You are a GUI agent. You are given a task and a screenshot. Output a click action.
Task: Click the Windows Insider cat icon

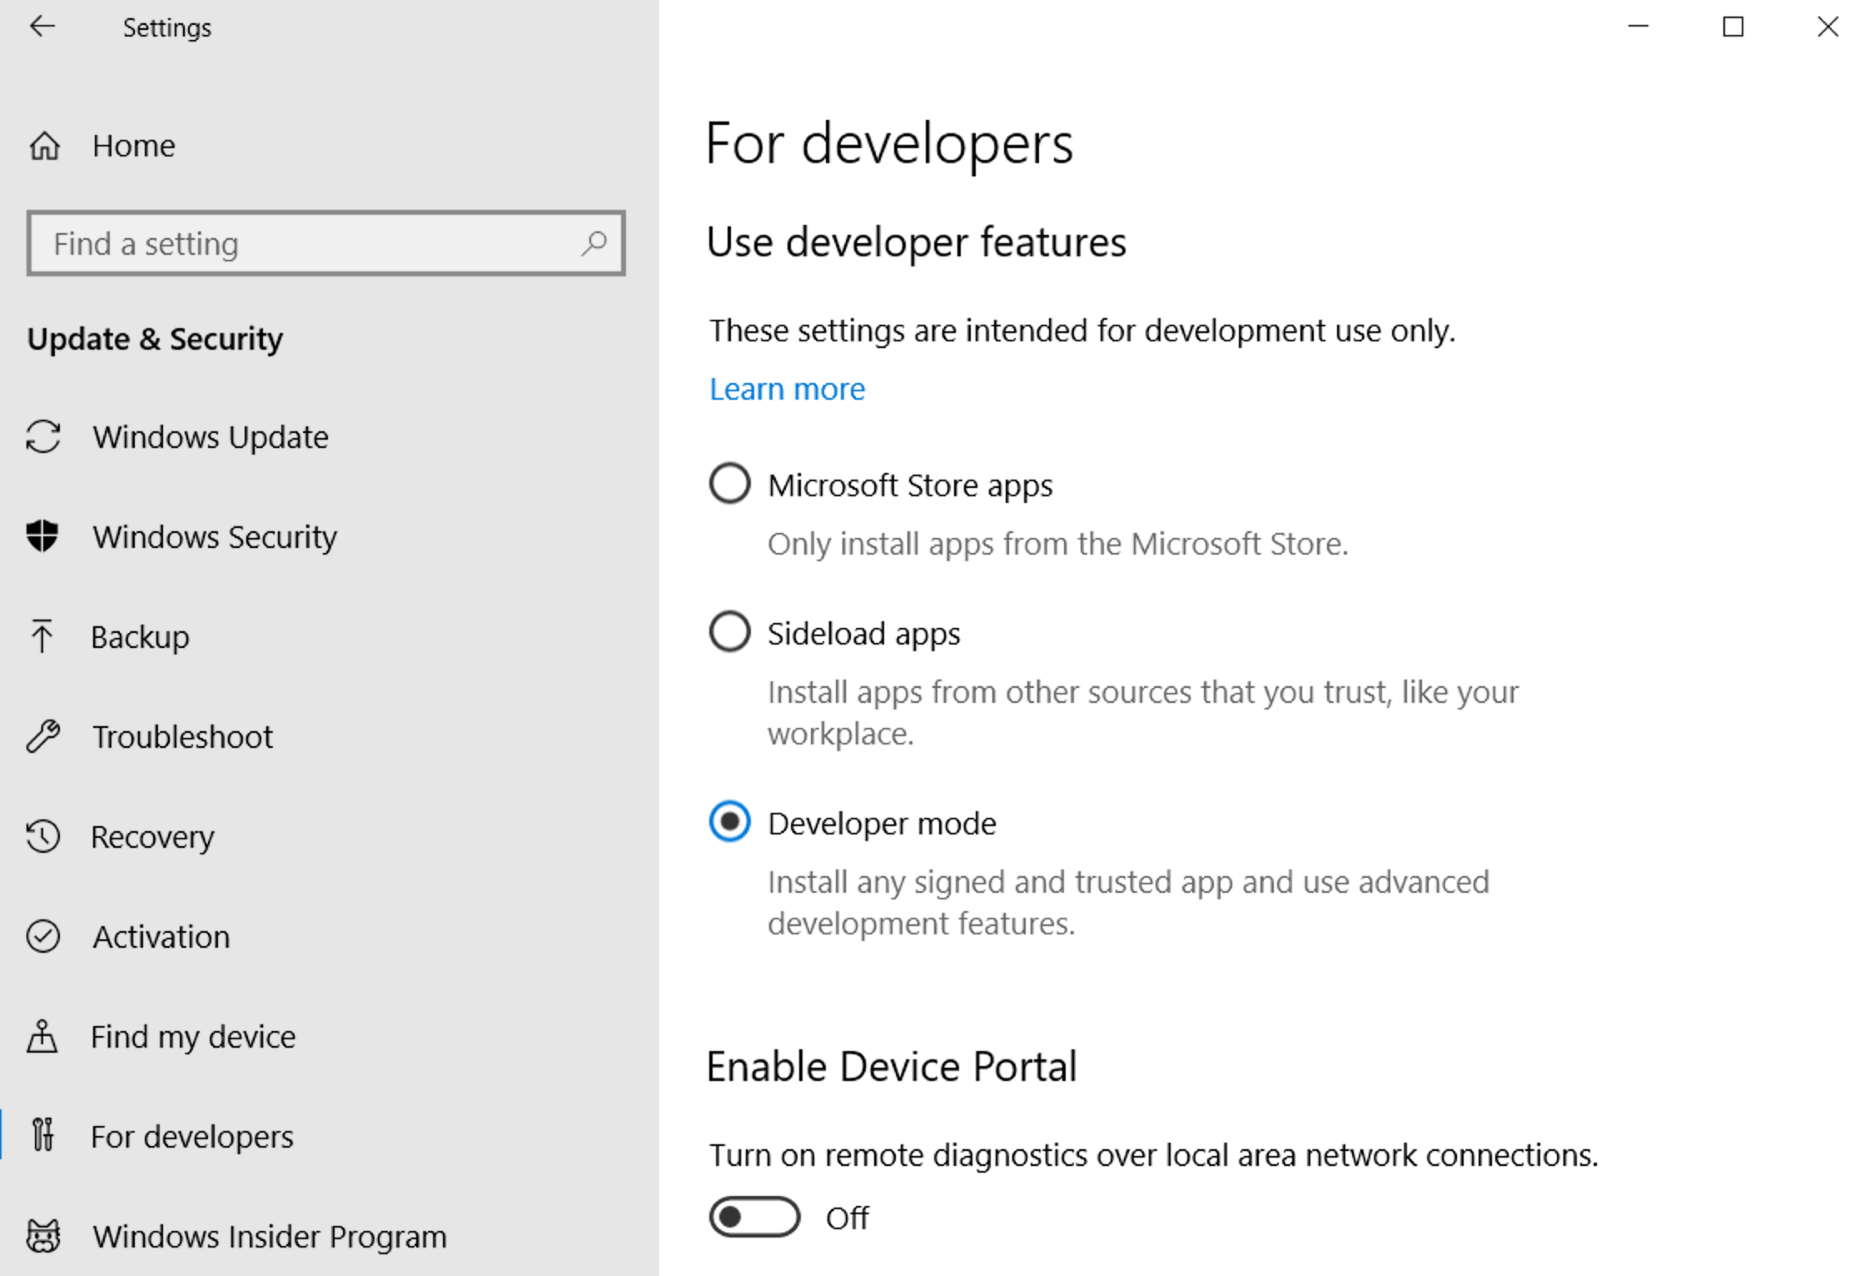[x=43, y=1236]
